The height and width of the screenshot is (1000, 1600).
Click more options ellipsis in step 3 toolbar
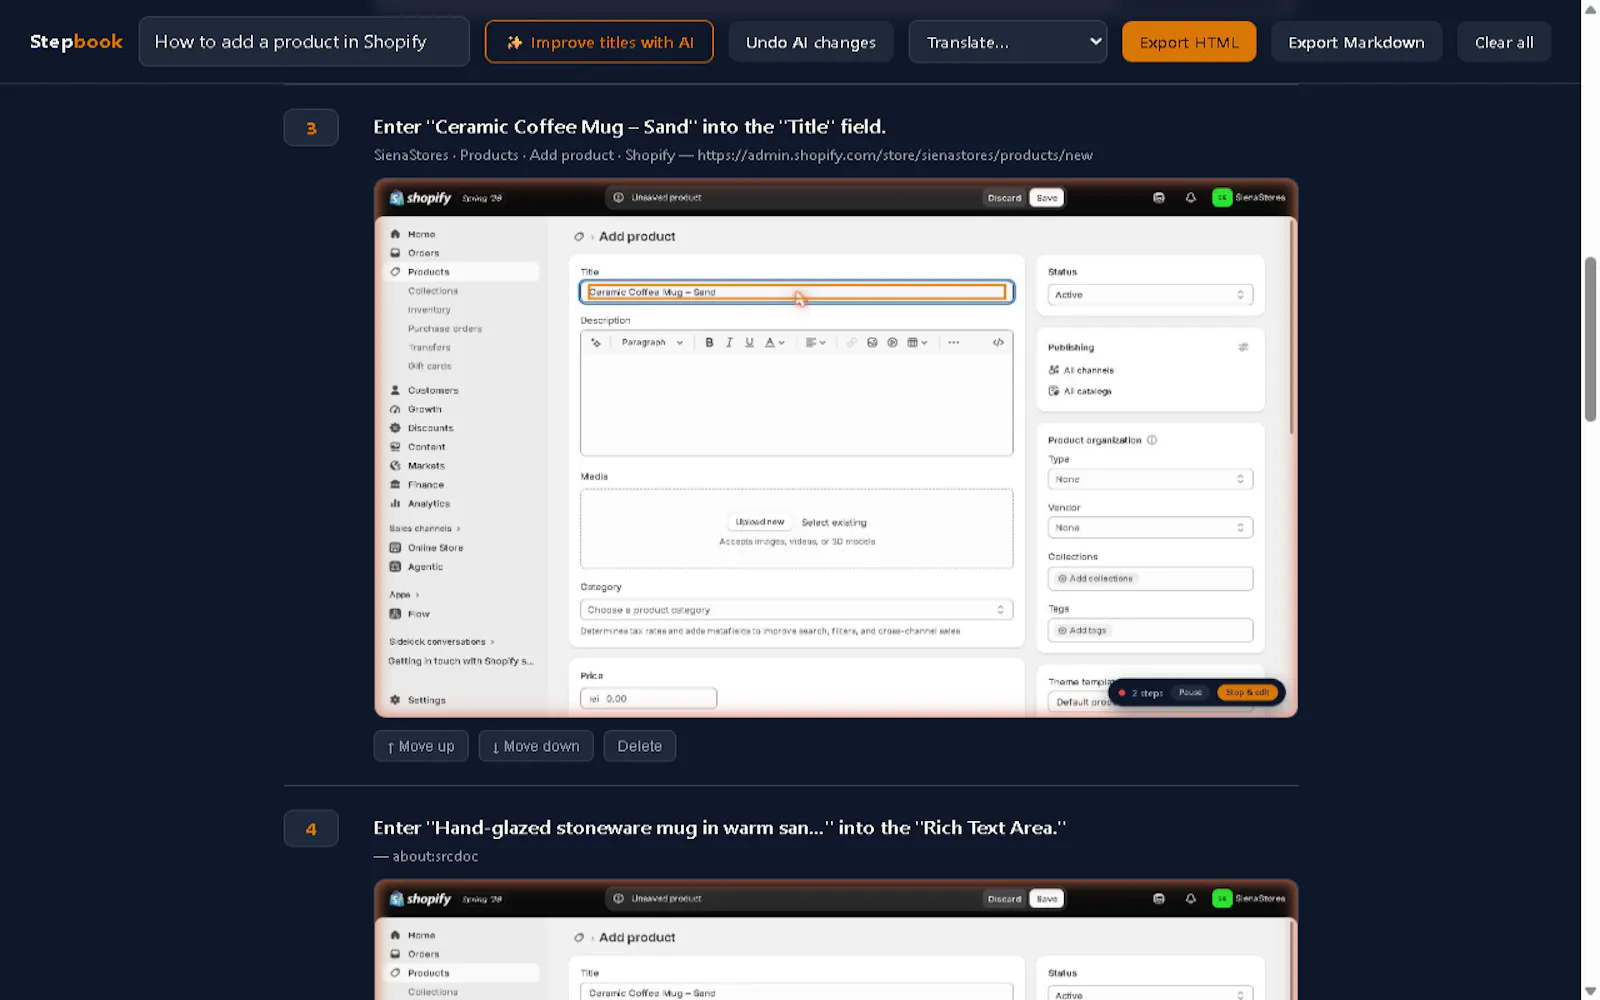pyautogui.click(x=953, y=342)
